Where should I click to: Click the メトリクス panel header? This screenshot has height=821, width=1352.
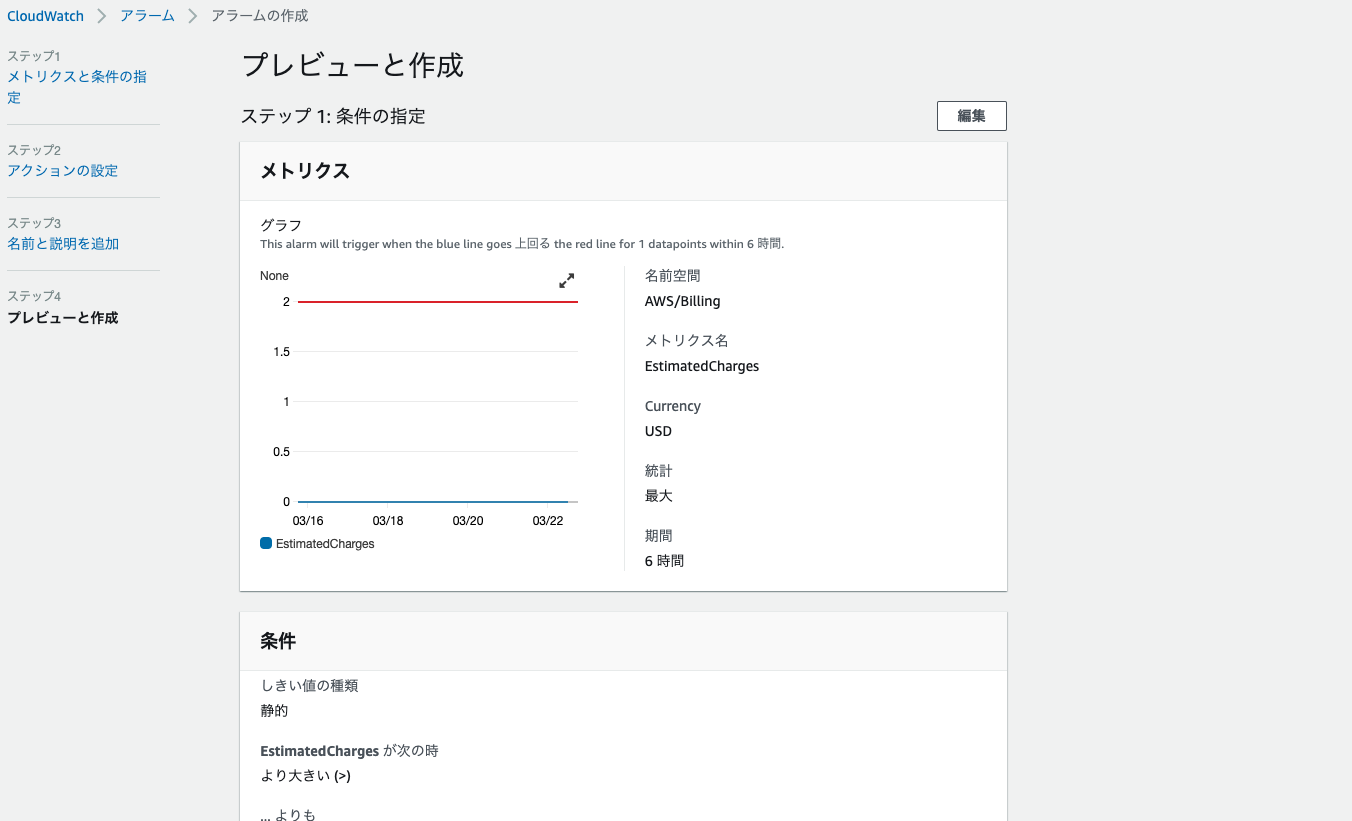pyautogui.click(x=305, y=171)
